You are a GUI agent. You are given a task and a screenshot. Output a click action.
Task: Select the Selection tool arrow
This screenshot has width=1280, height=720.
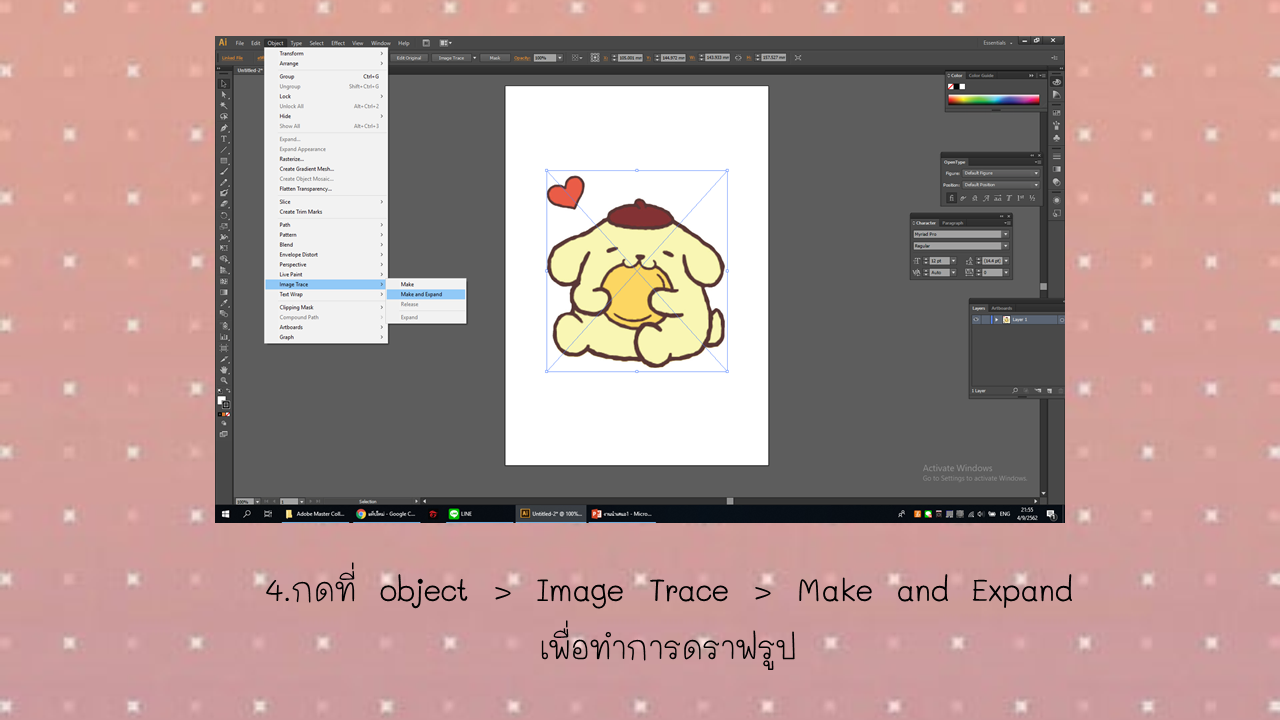(224, 84)
